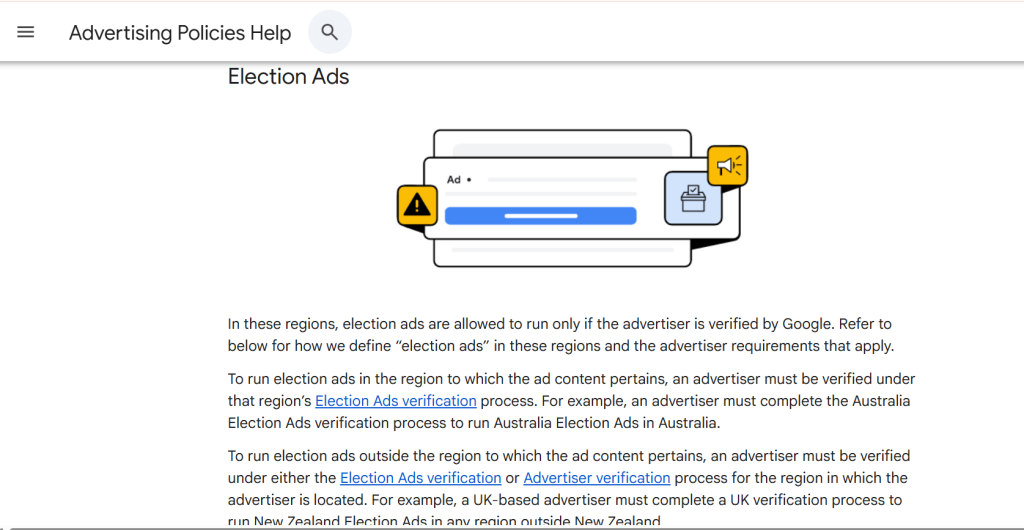Click the search magnifier icon
The height and width of the screenshot is (530, 1024).
tap(330, 32)
